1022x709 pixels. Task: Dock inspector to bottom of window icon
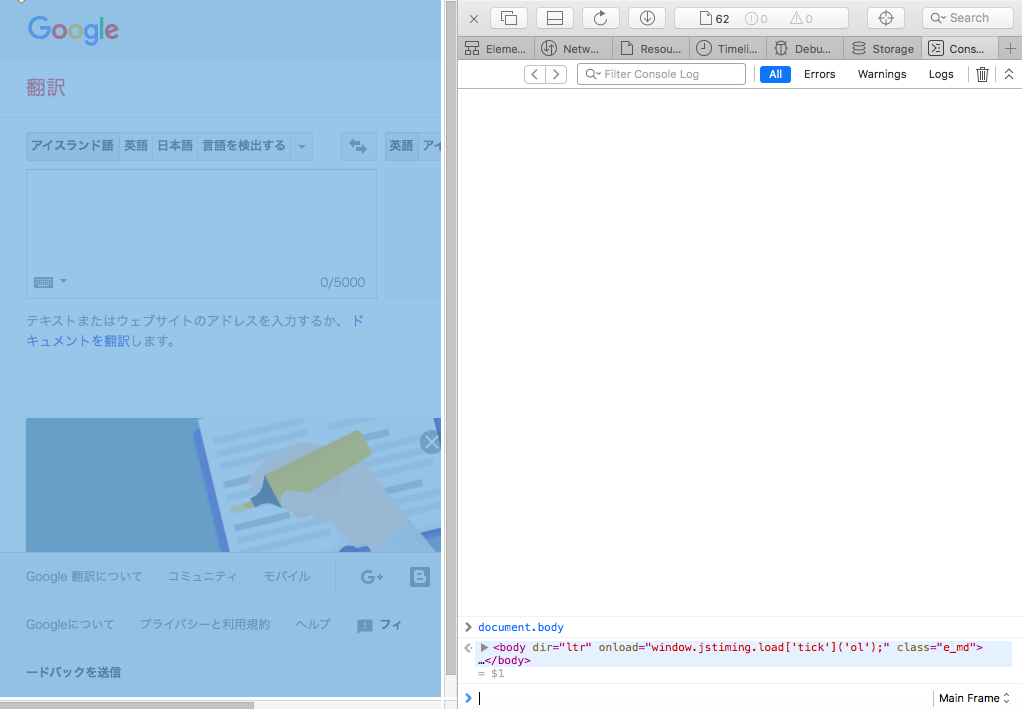point(555,18)
